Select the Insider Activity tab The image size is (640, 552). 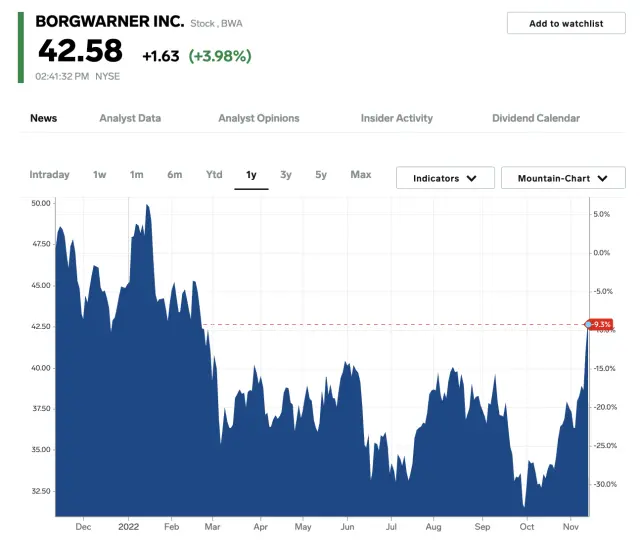pyautogui.click(x=397, y=118)
